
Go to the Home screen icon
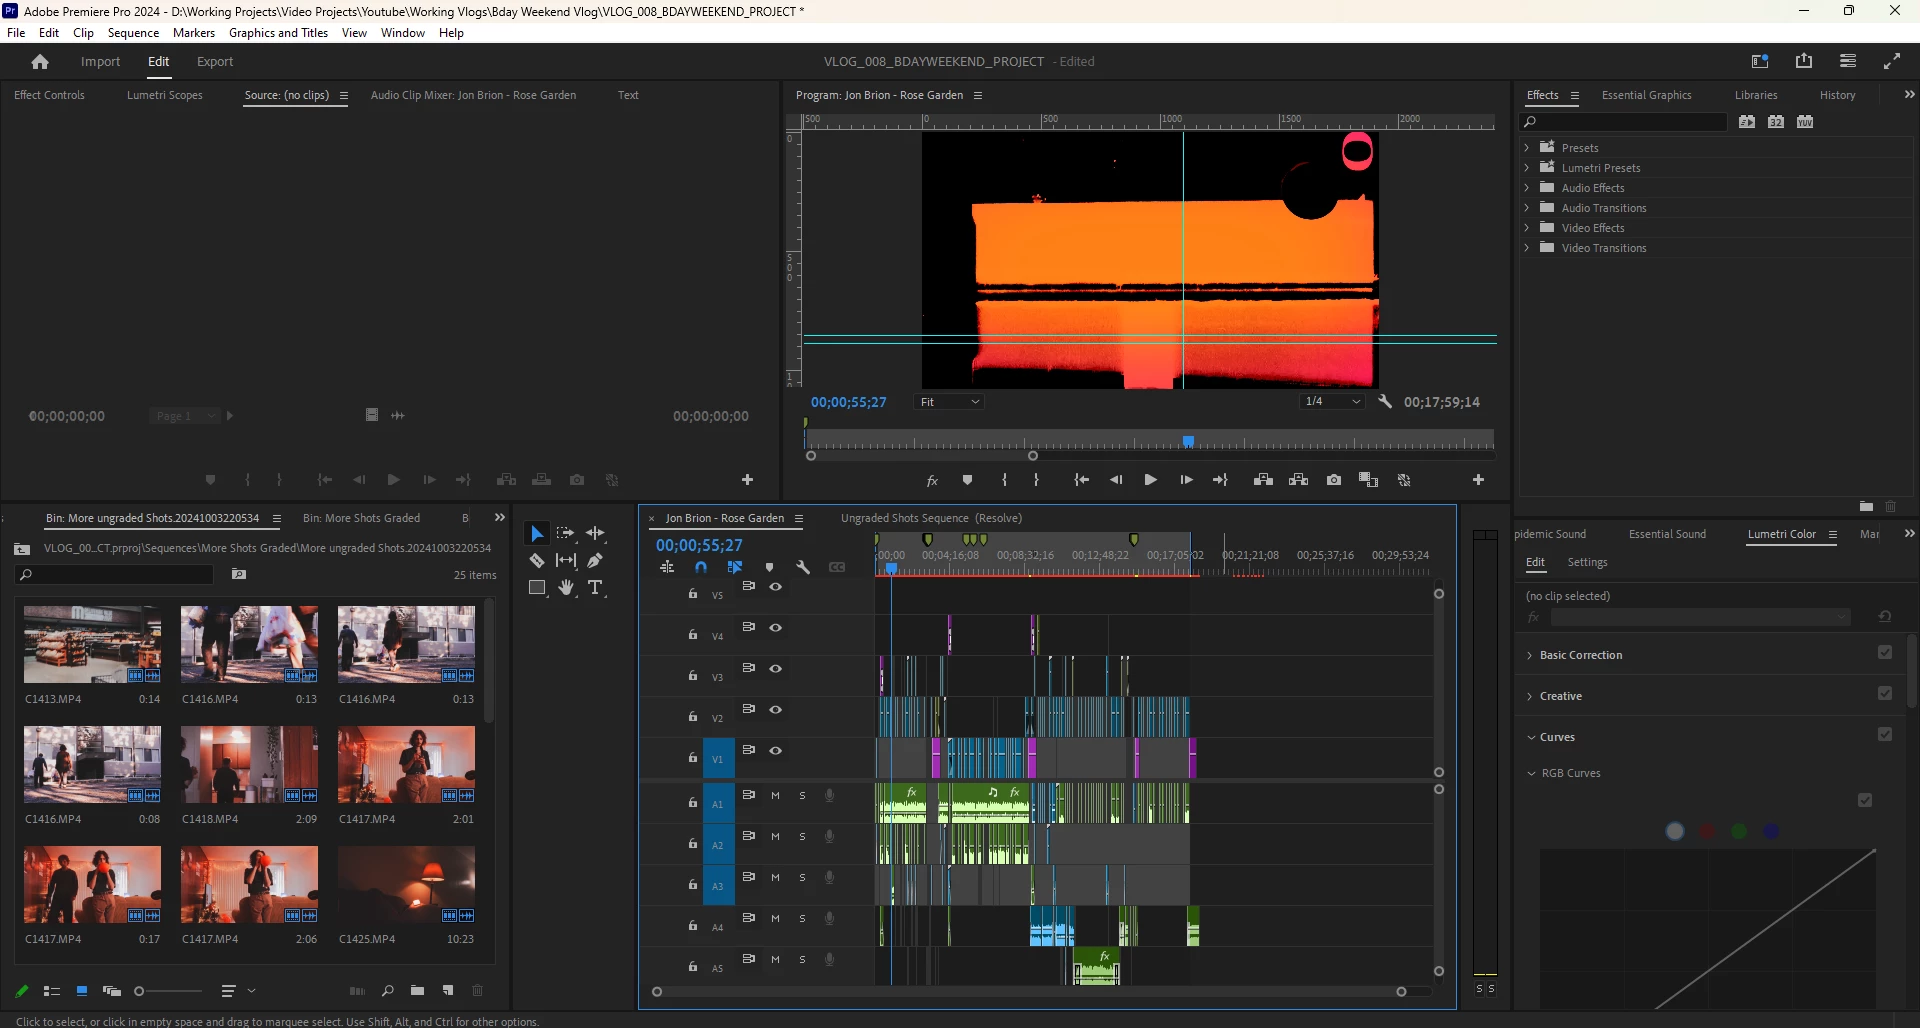[40, 62]
